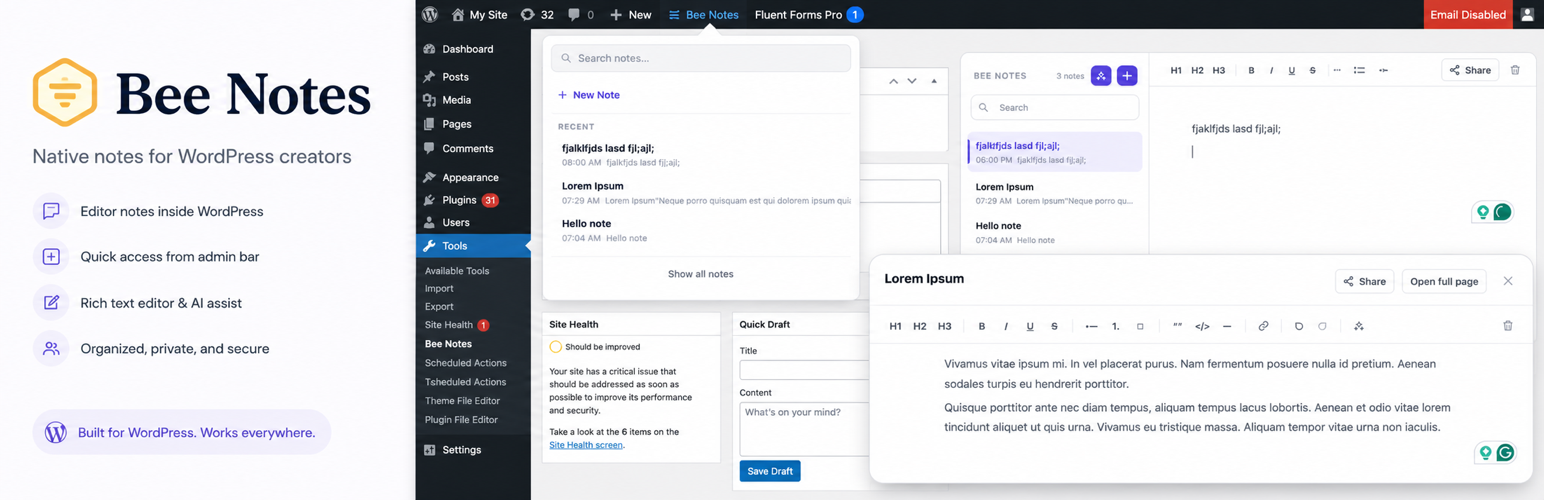
Task: Apply H1 heading in the full-page editor toolbar
Action: click(x=1176, y=70)
